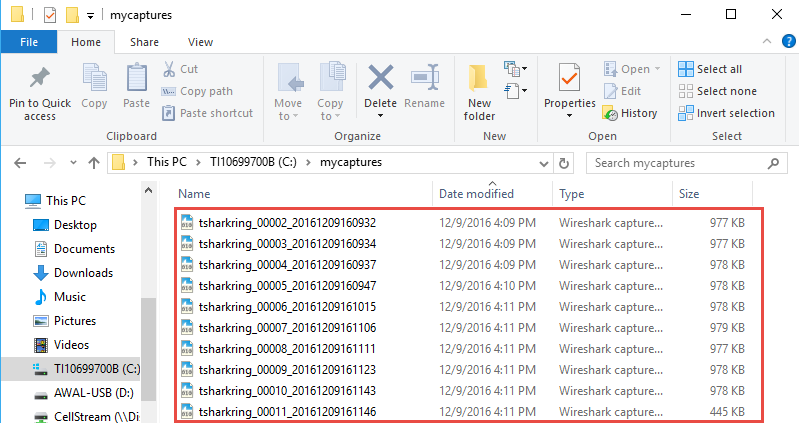
Task: Click the Paste icon in the ribbon
Action: [x=136, y=80]
